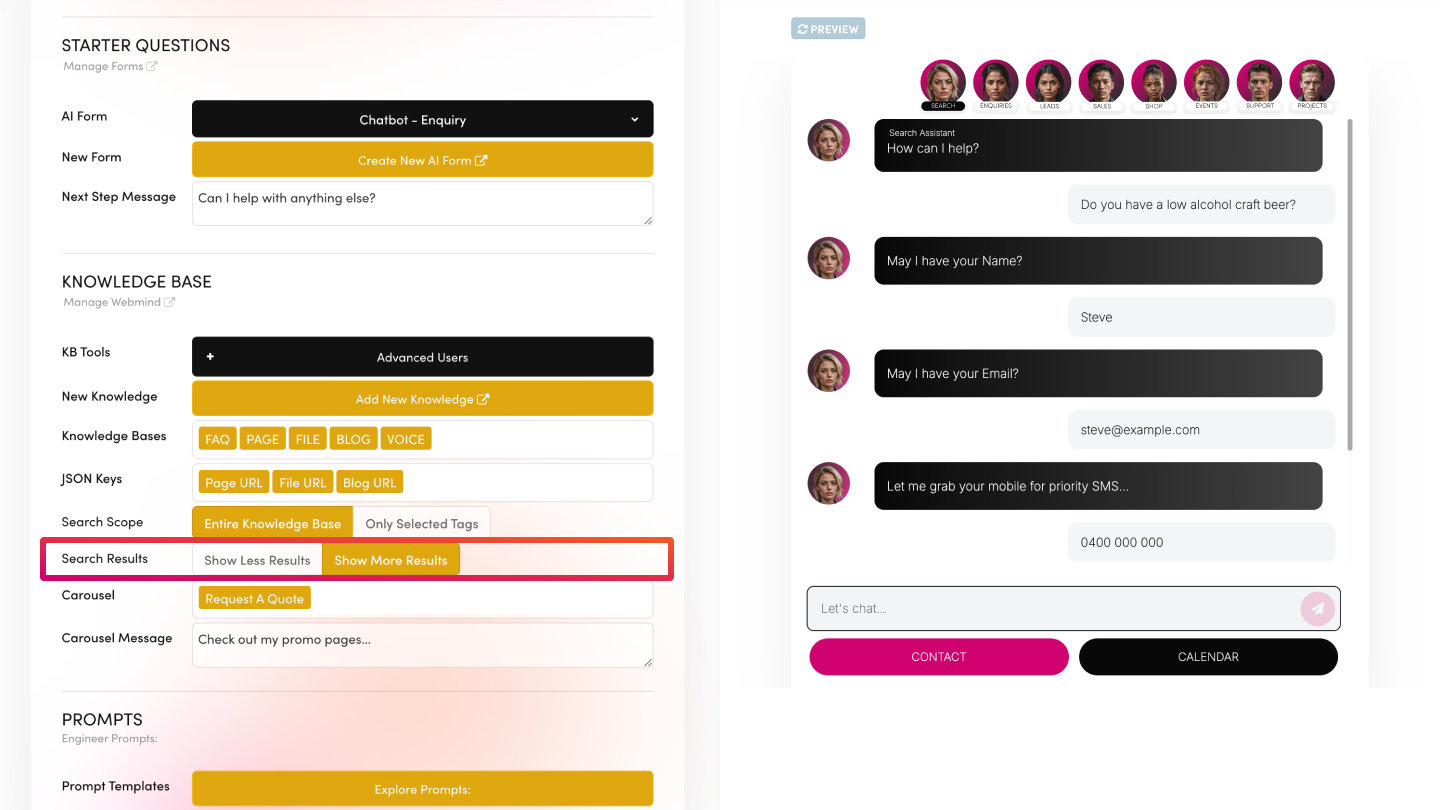Click the Blog URL JSON key tag
The width and height of the screenshot is (1440, 810).
coord(369,482)
